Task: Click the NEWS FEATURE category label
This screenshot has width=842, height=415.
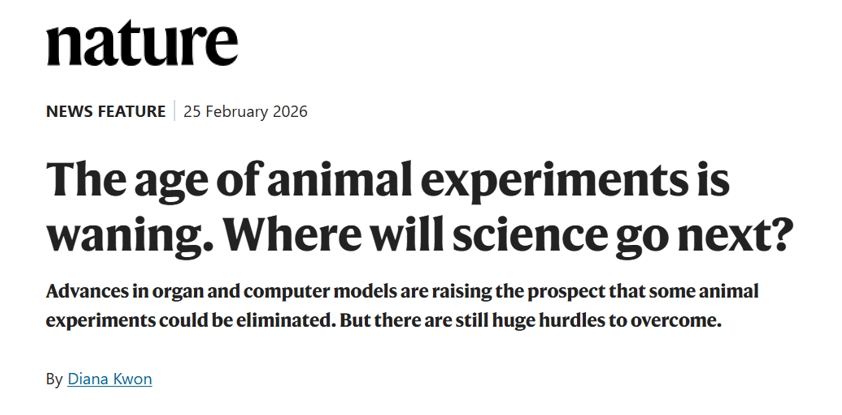Action: 105,111
